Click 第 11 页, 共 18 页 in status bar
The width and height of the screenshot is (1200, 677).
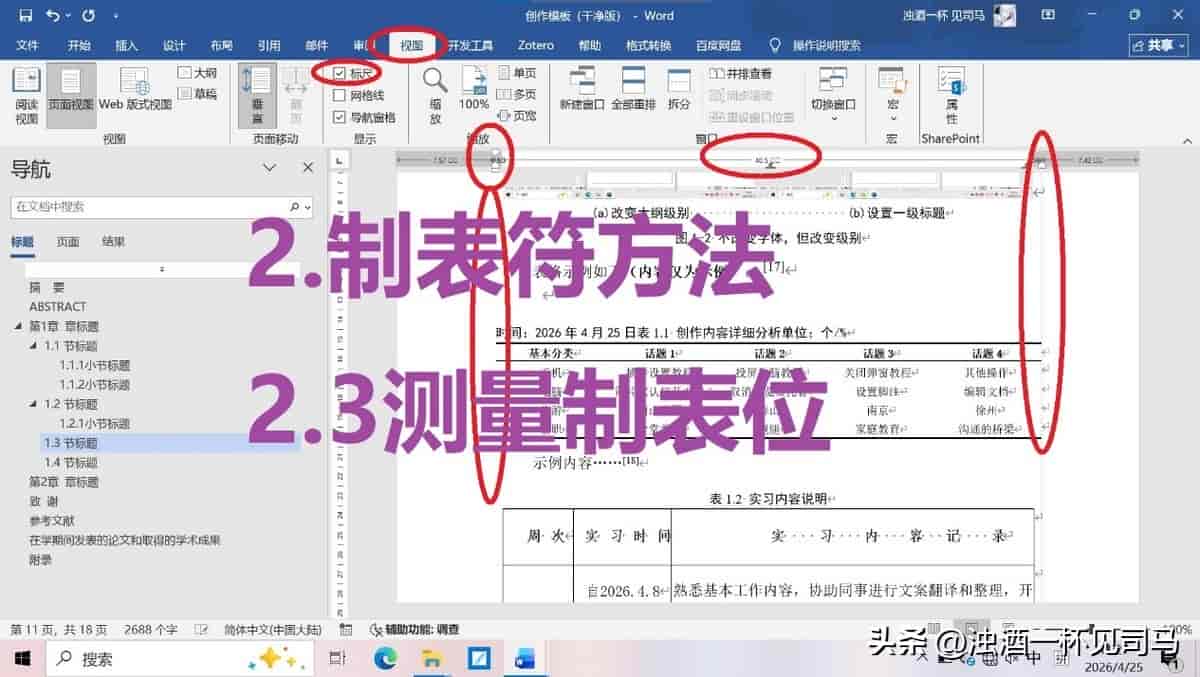(x=58, y=630)
